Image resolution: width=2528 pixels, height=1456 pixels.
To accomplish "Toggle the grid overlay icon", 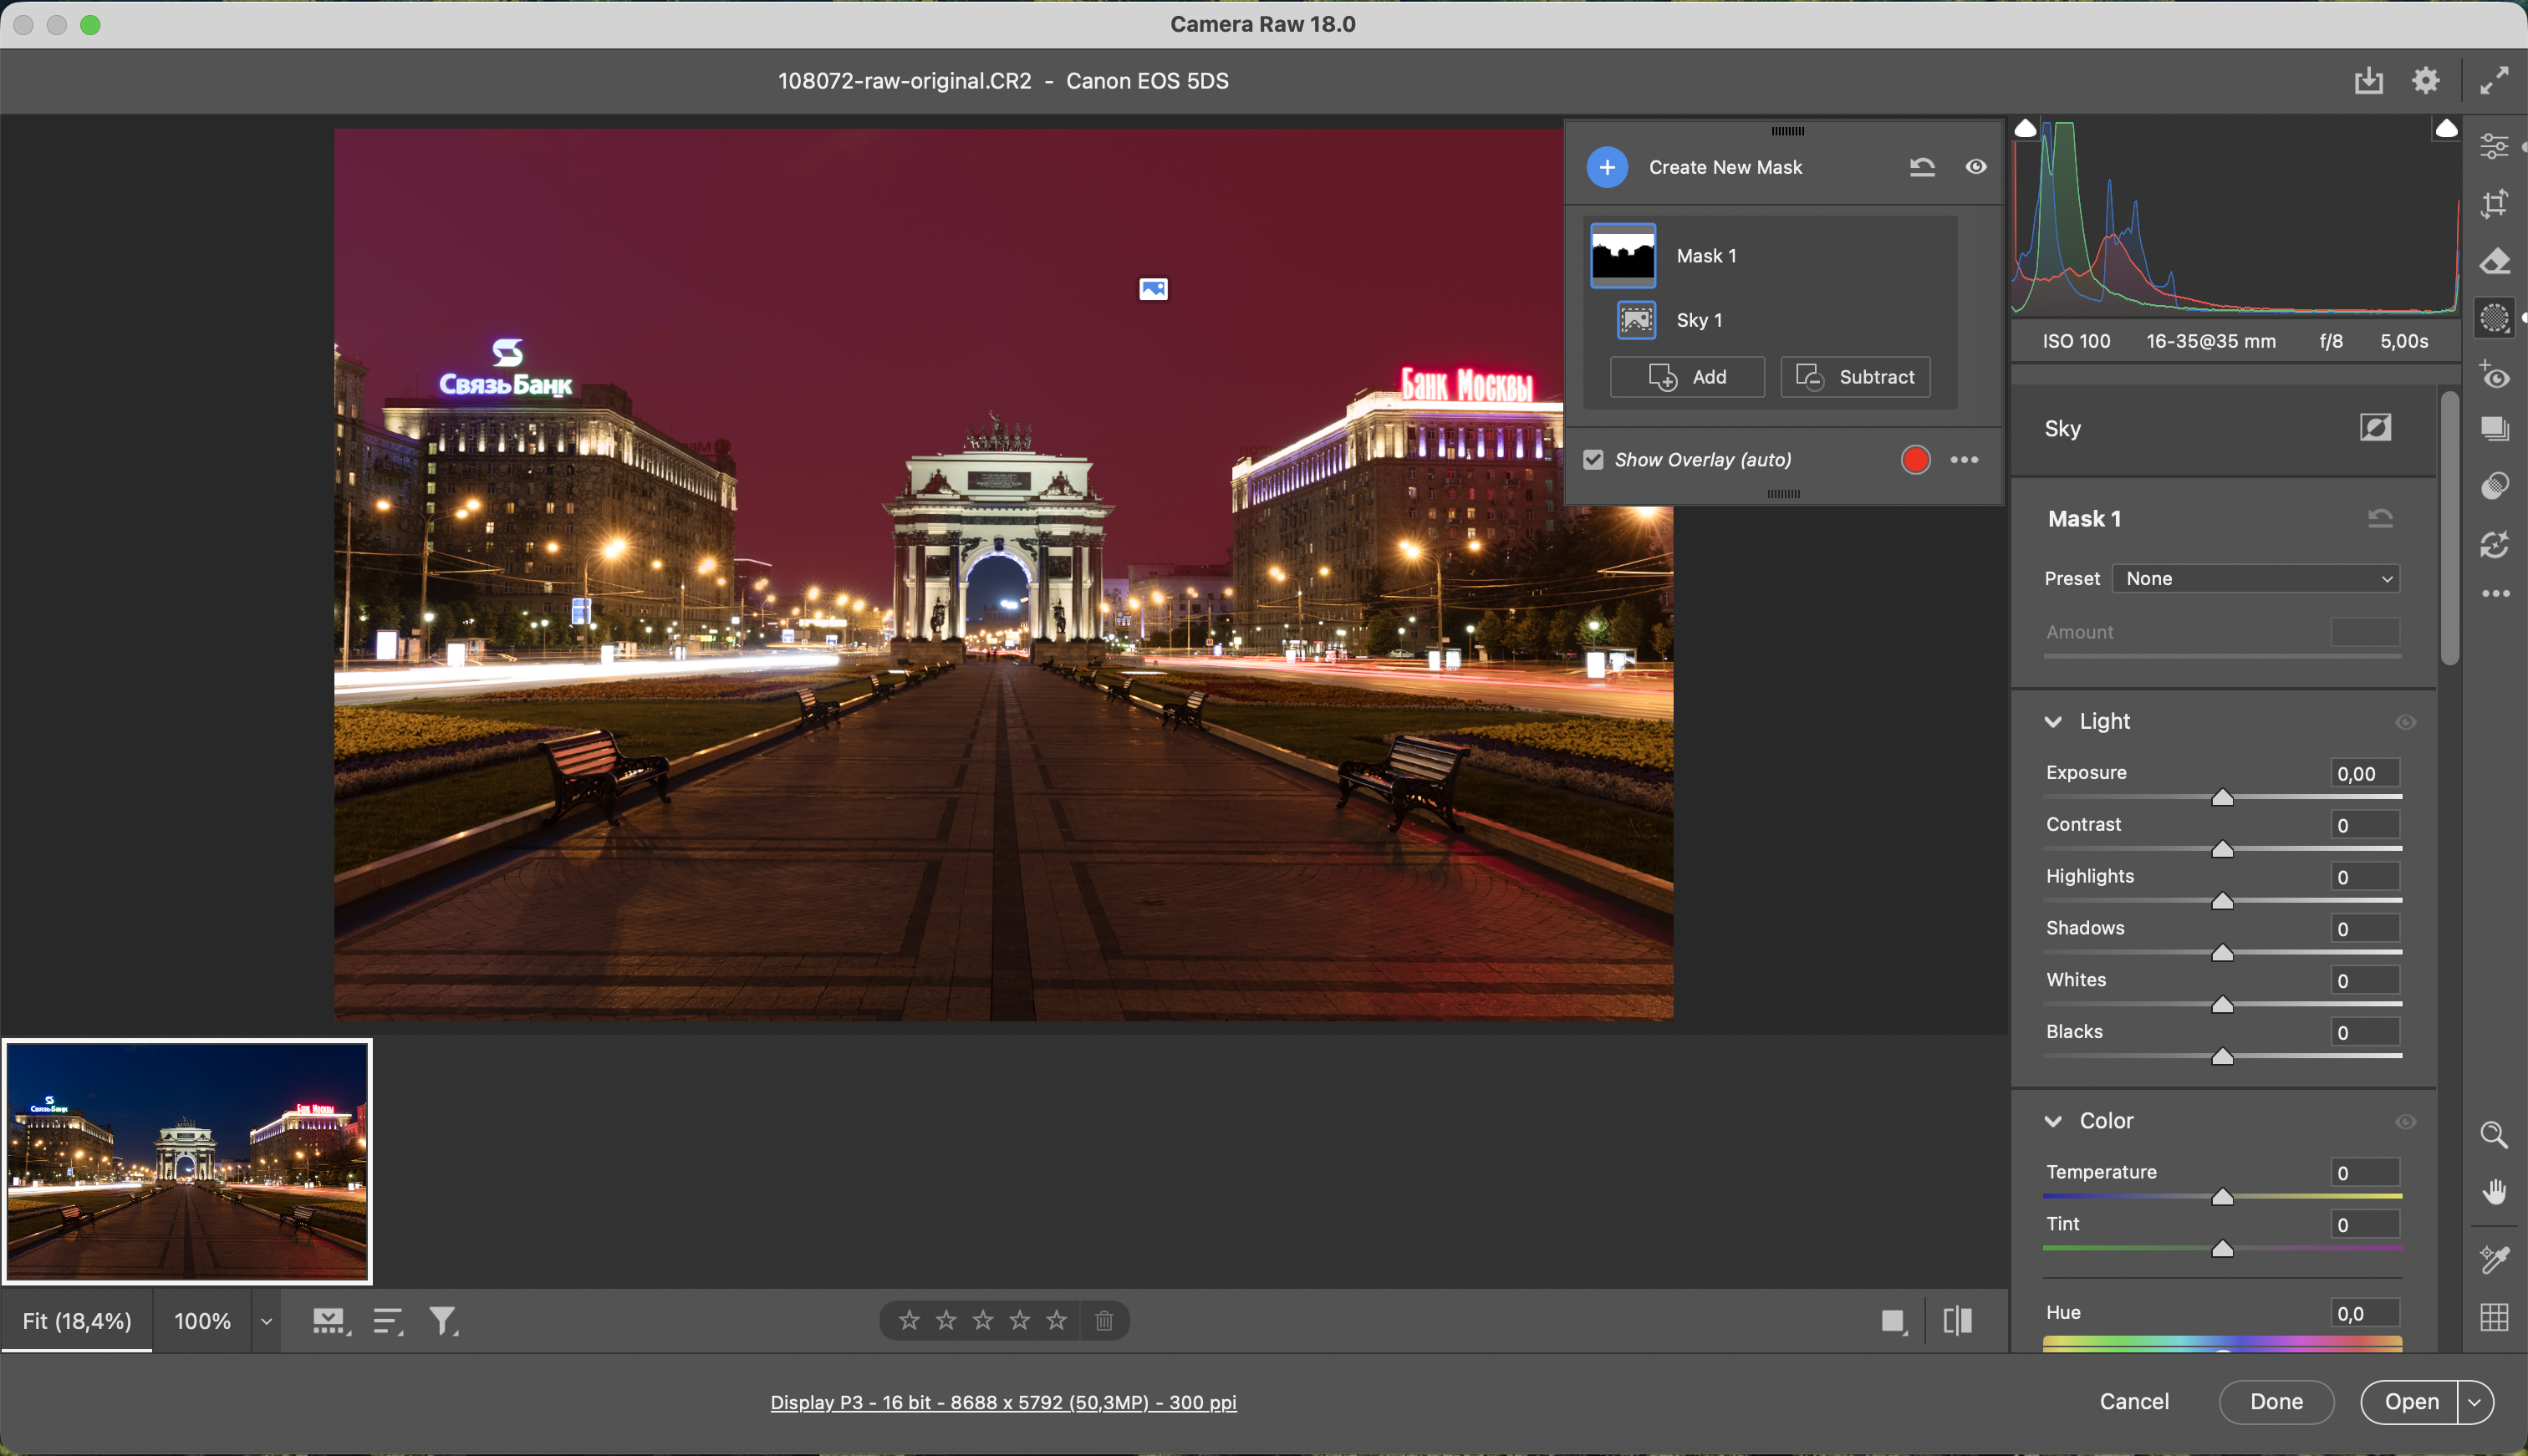I will click(x=2494, y=1317).
